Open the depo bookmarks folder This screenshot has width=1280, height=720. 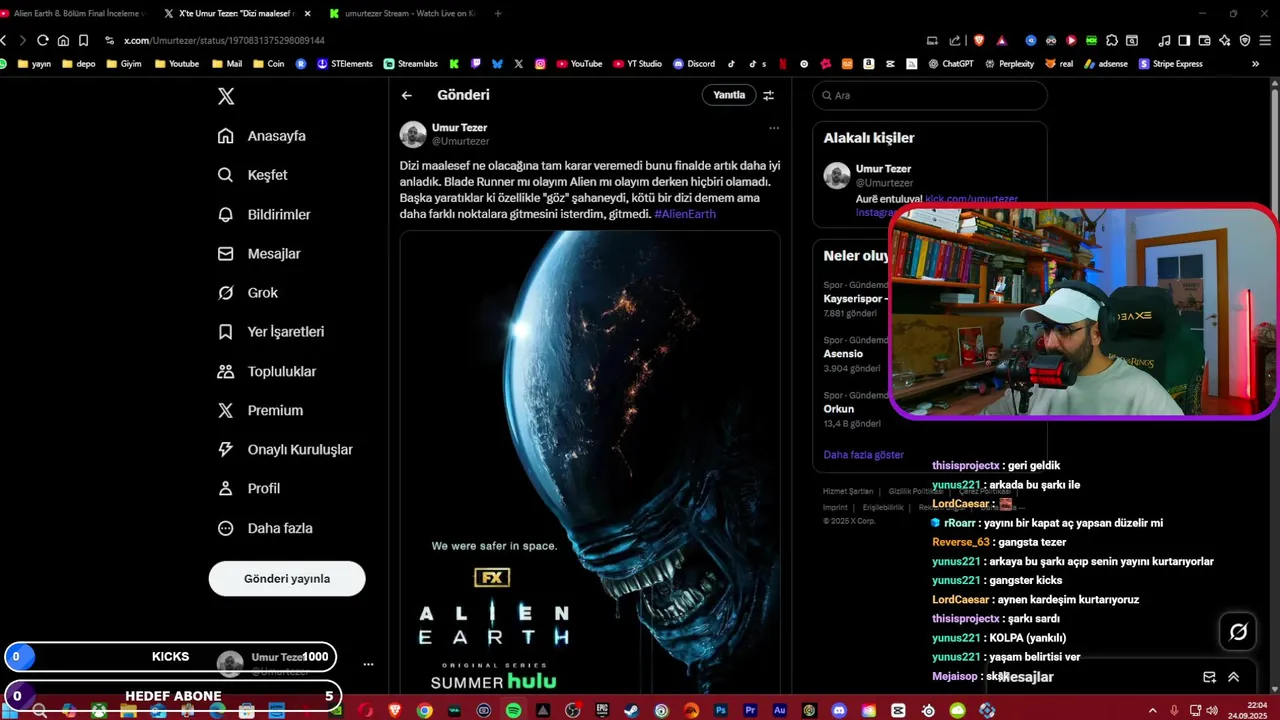tap(78, 63)
